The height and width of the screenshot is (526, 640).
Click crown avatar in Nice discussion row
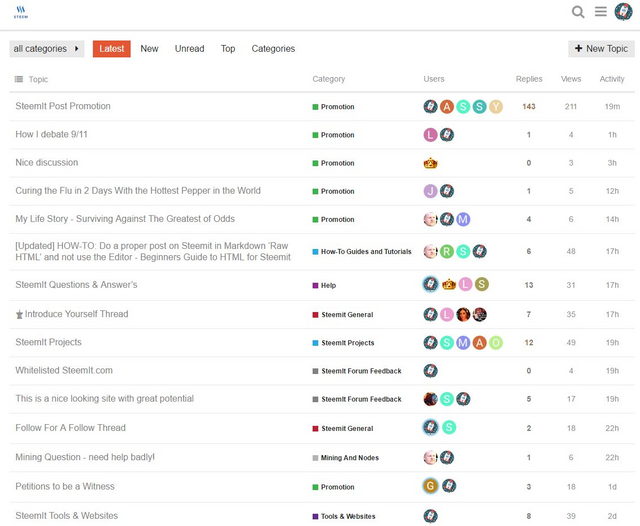430,163
